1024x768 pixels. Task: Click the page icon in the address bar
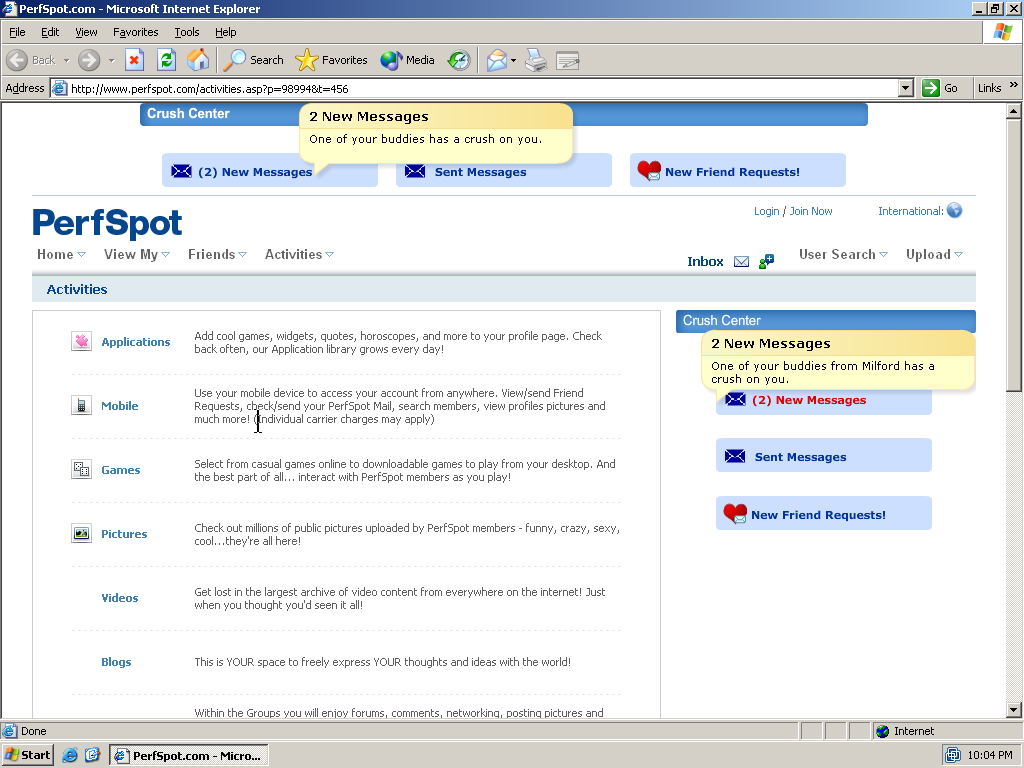click(x=59, y=88)
